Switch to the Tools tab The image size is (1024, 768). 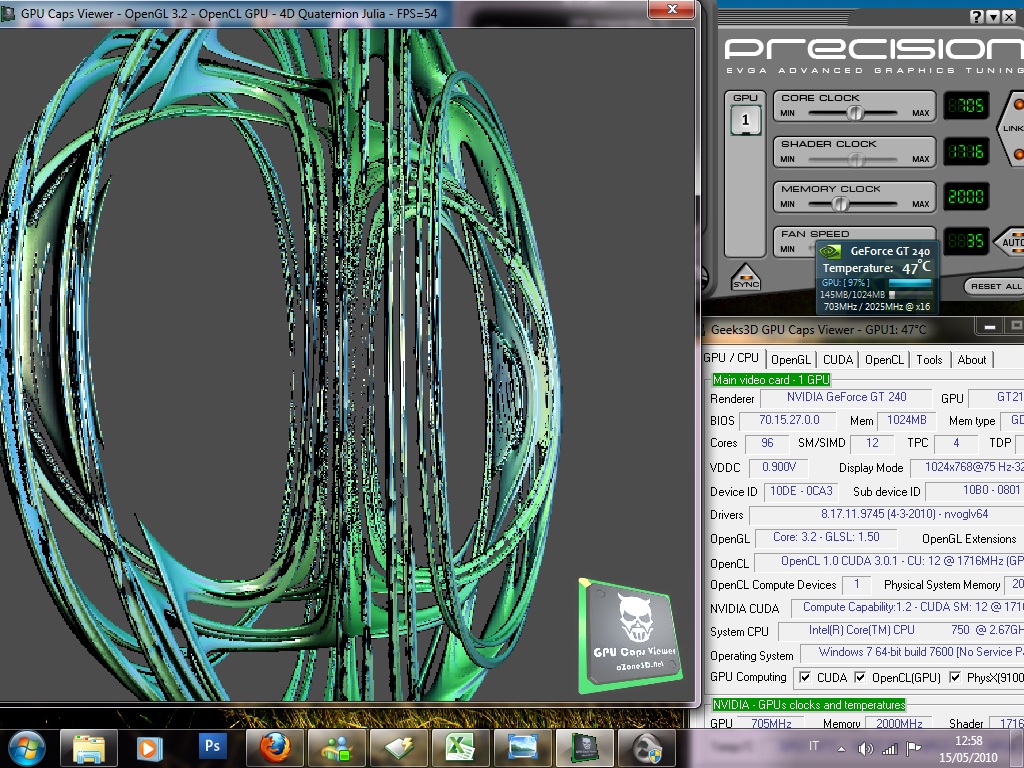[929, 360]
